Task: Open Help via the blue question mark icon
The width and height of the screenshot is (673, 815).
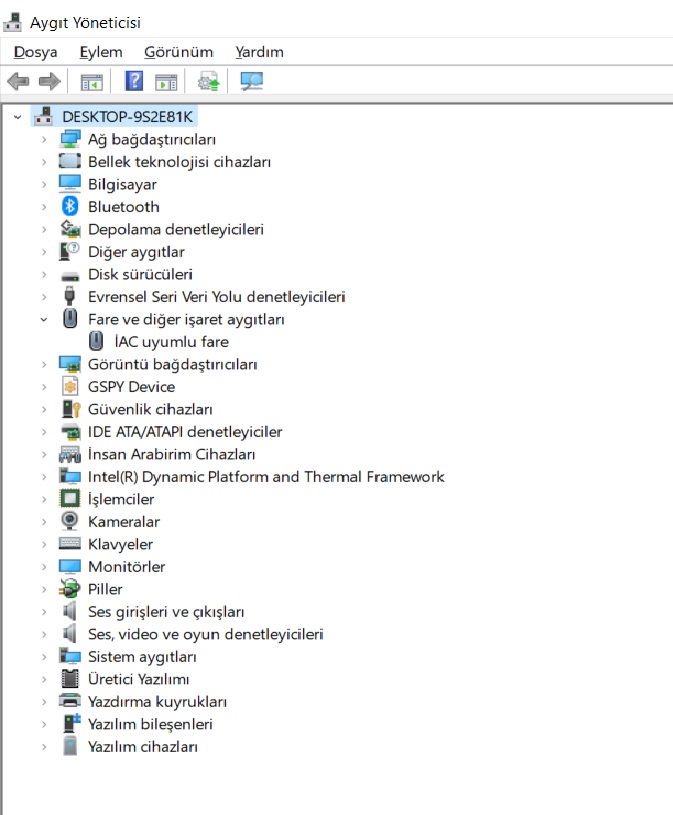Action: click(x=134, y=81)
